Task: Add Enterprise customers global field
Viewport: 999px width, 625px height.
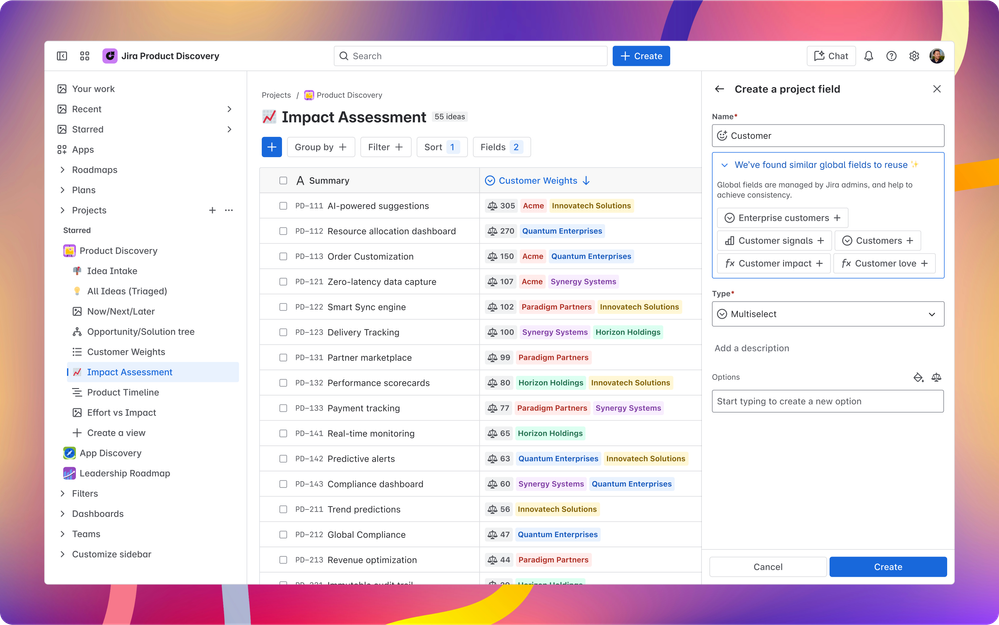Action: (x=782, y=218)
